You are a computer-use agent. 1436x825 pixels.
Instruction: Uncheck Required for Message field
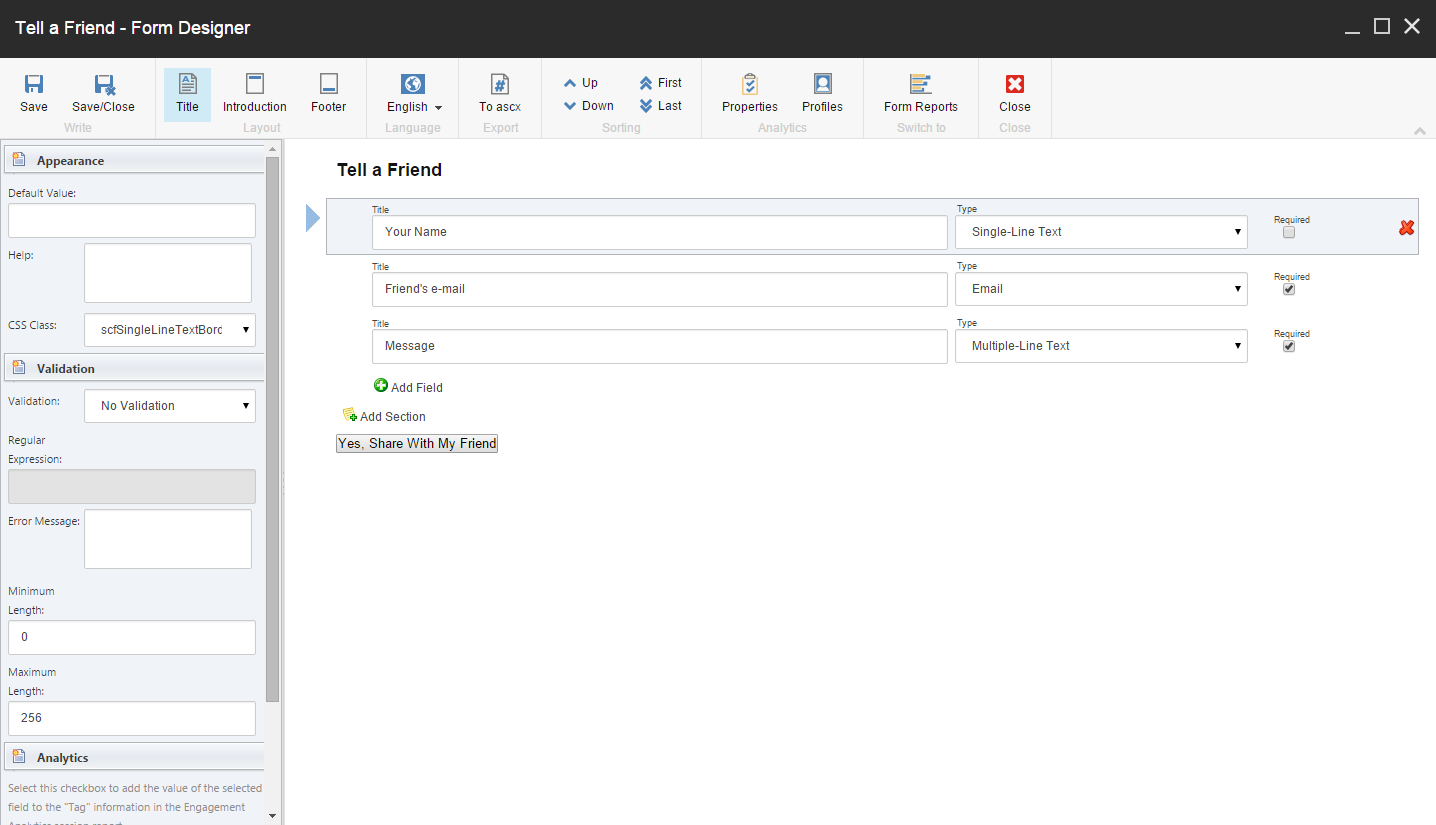(x=1289, y=346)
